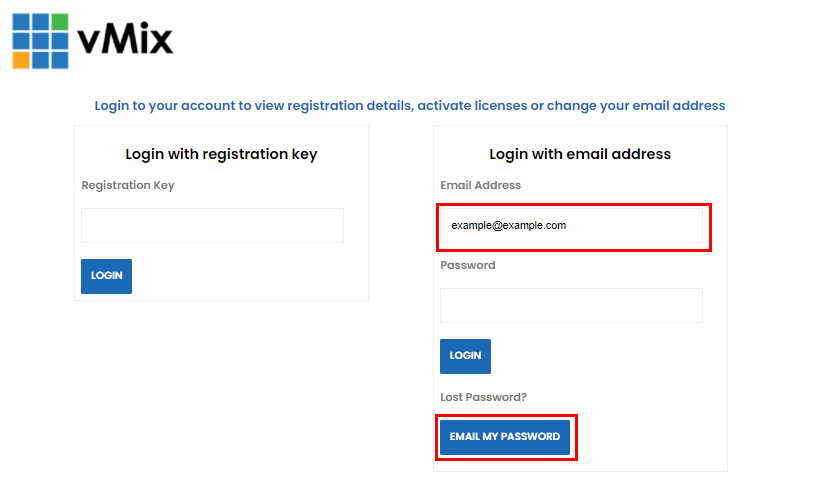Click the "Registration Key" field label

click(x=128, y=185)
